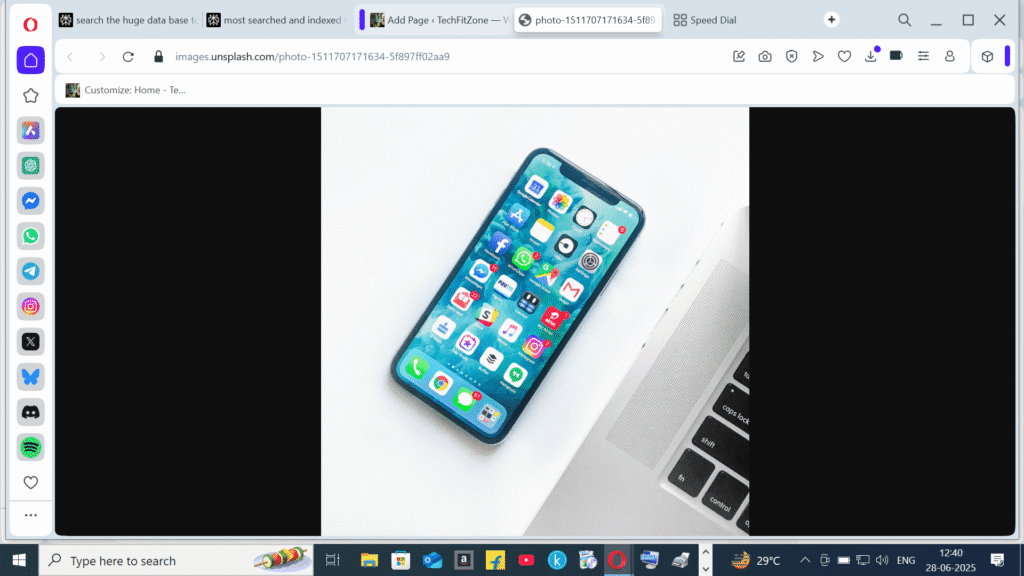The width and height of the screenshot is (1024, 576).
Task: Open Spotify player in sidebar
Action: pos(31,447)
